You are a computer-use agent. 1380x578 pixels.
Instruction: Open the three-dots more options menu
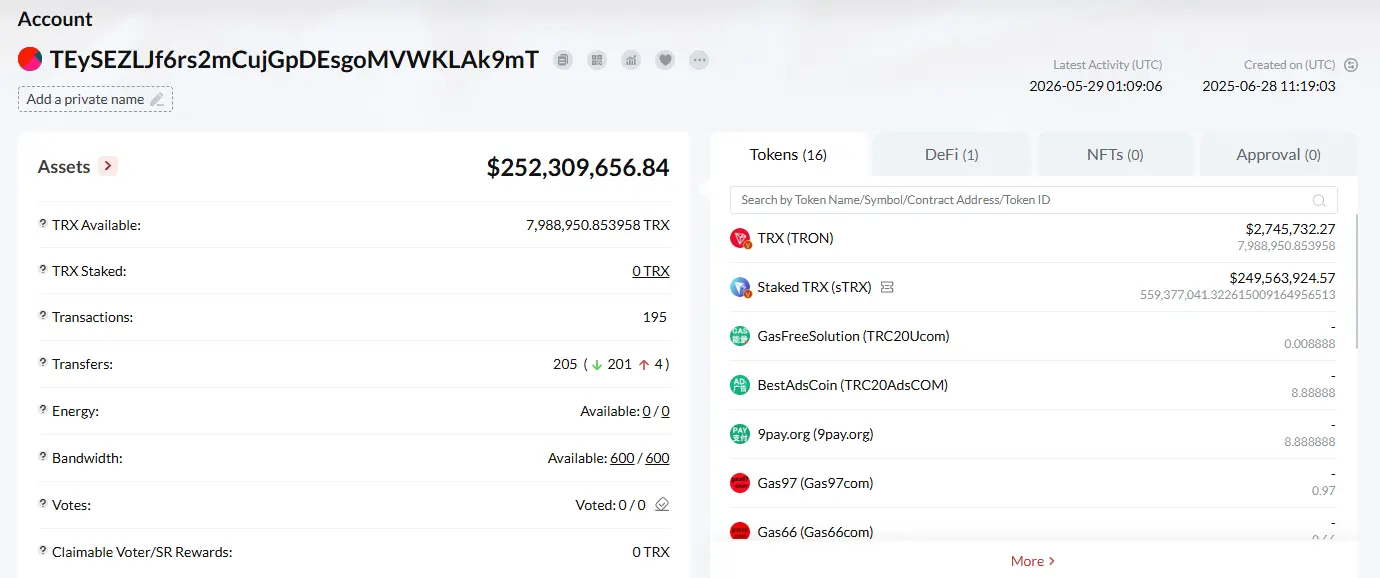(x=699, y=60)
